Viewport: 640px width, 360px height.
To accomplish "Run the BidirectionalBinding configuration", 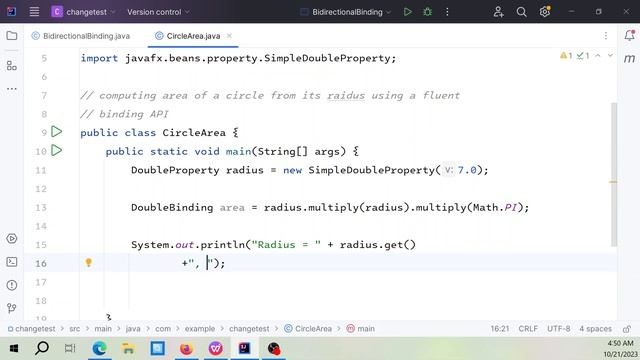I will pyautogui.click(x=407, y=12).
